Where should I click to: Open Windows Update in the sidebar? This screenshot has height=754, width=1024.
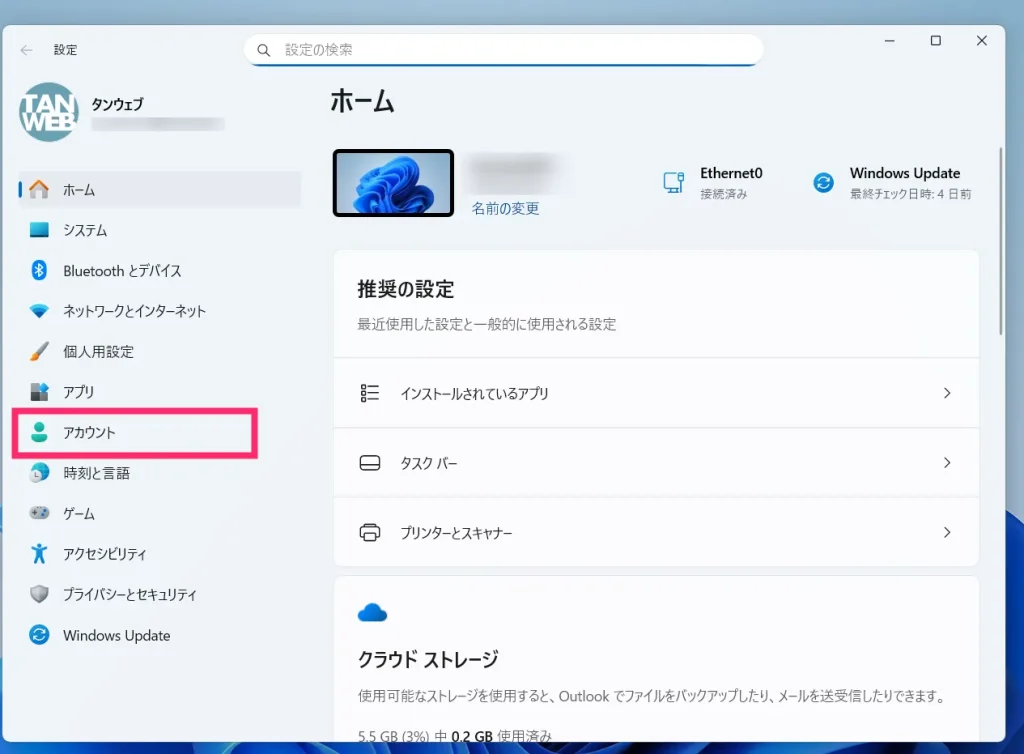pyautogui.click(x=160, y=635)
